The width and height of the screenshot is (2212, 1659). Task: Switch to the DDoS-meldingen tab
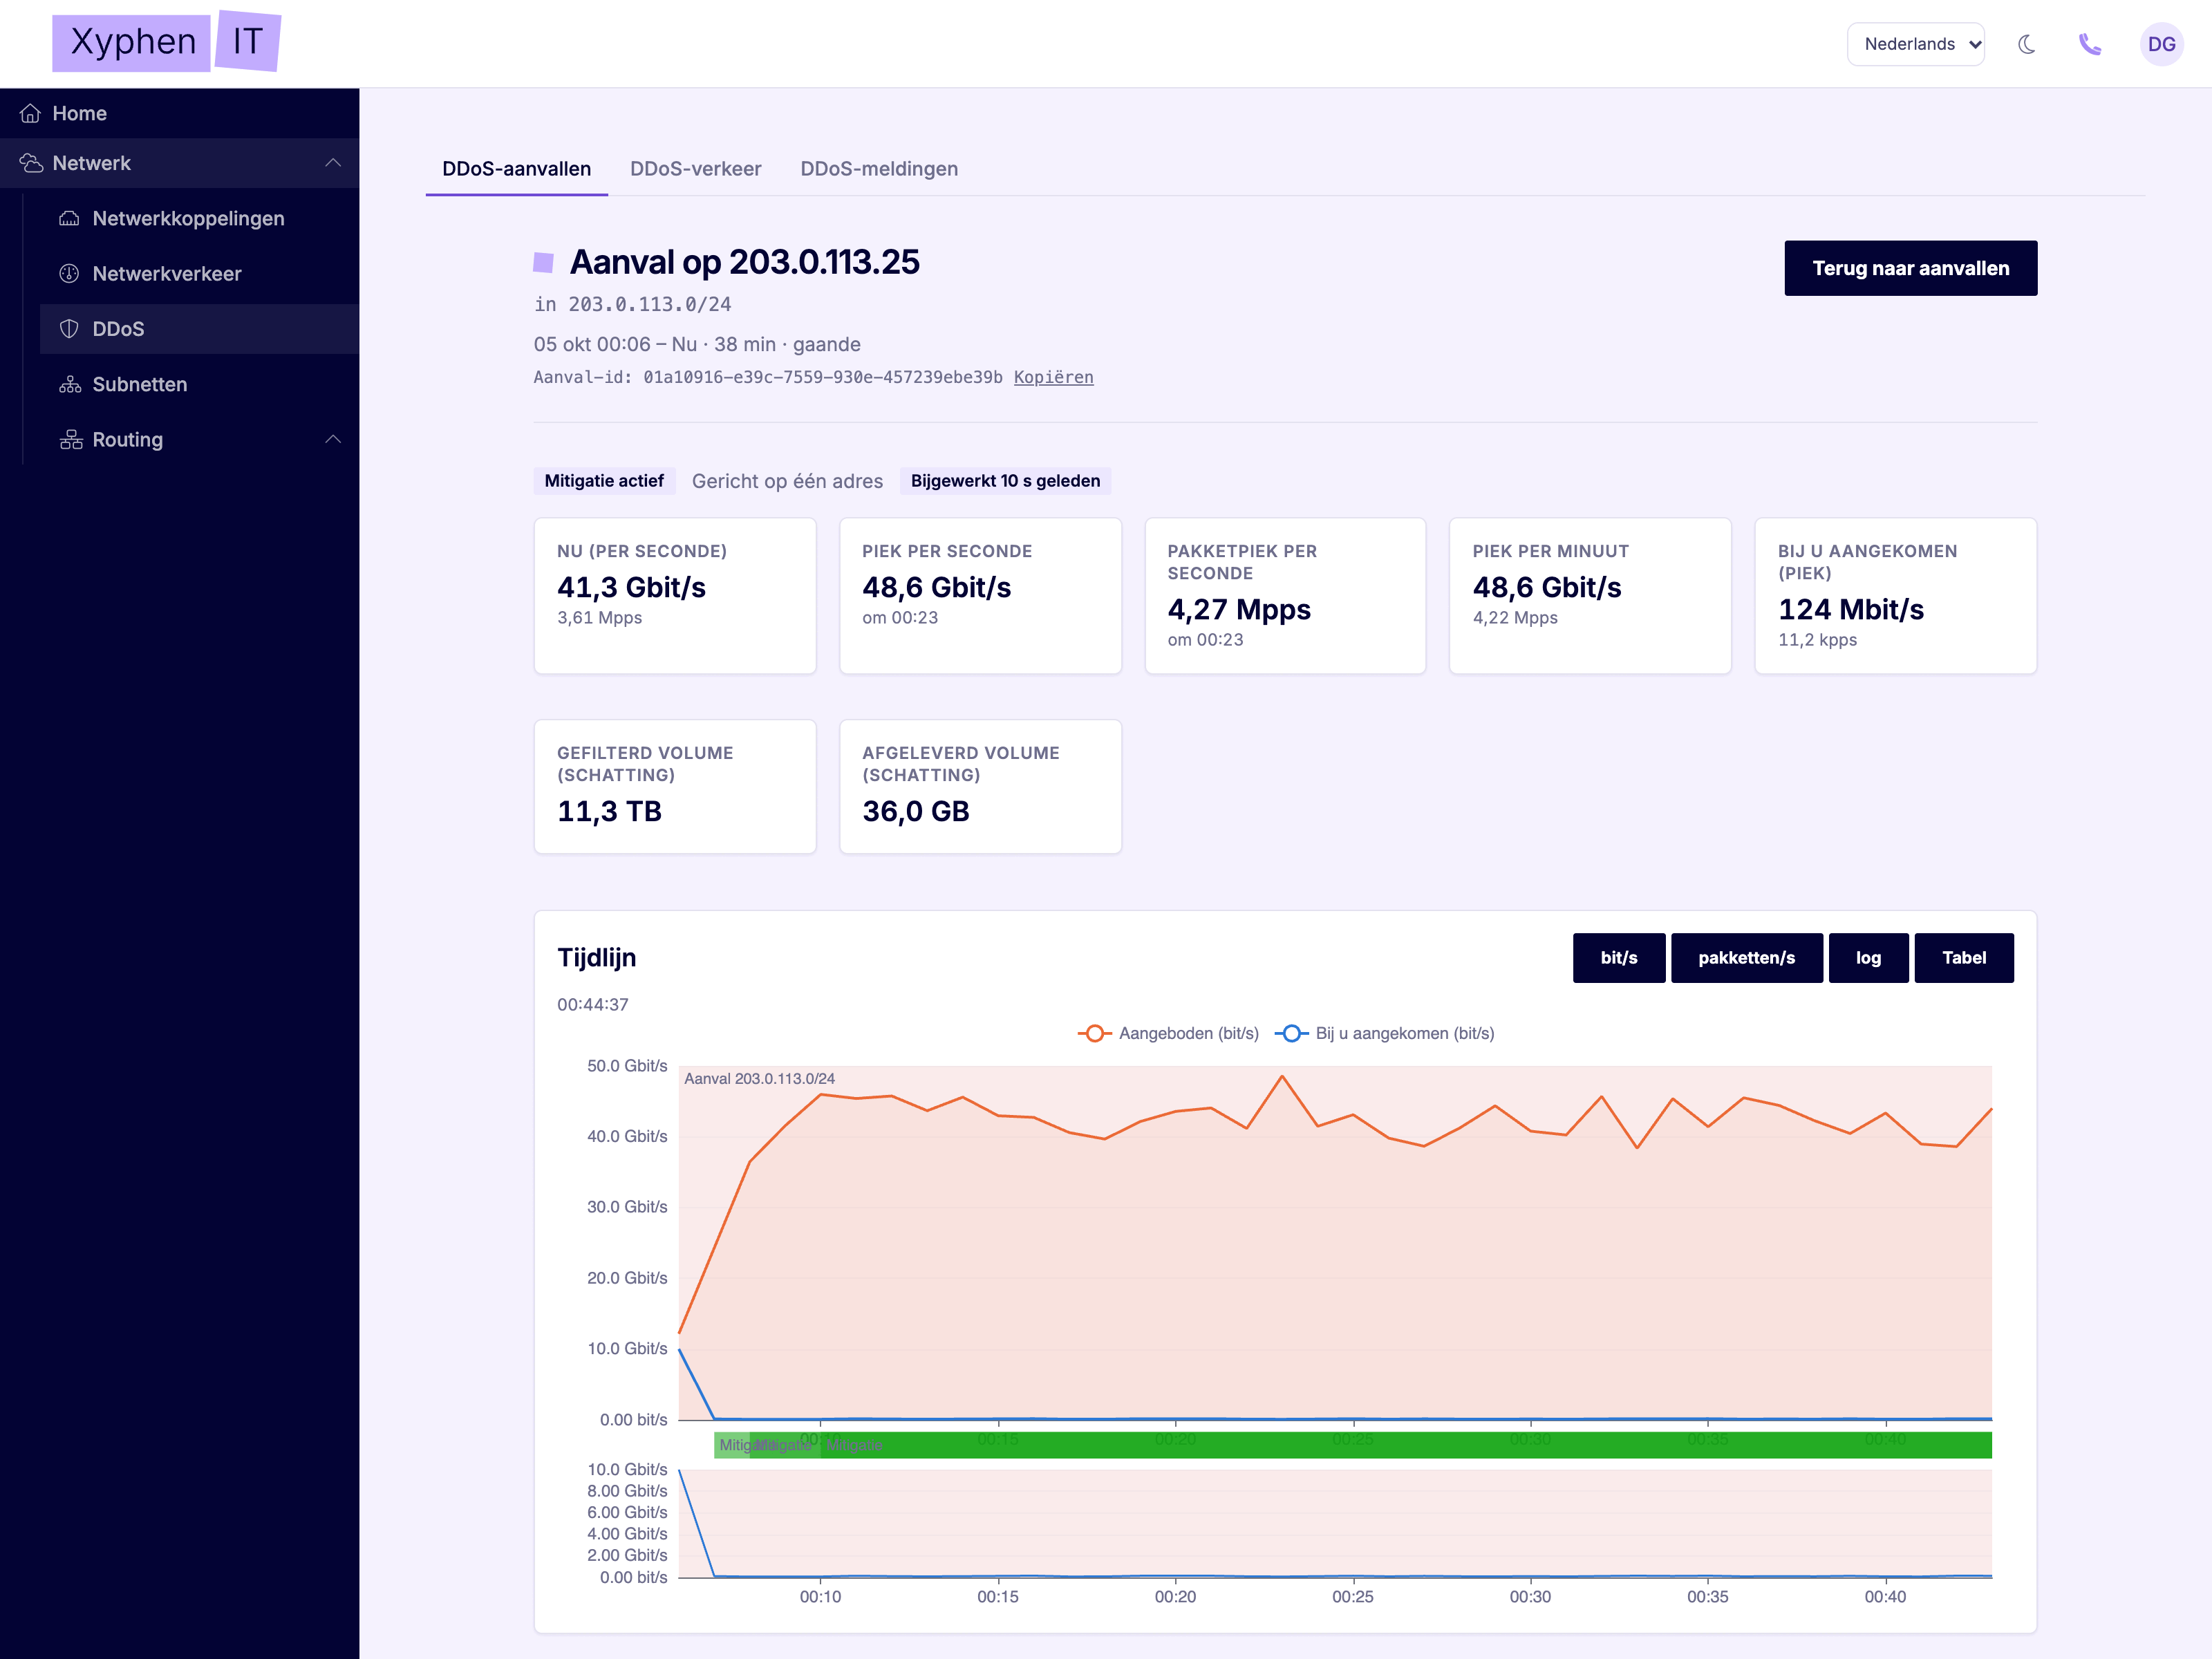879,169
